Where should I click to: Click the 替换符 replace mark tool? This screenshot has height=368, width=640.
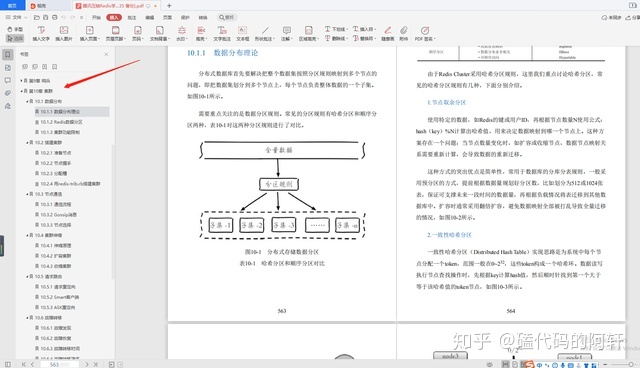click(364, 38)
